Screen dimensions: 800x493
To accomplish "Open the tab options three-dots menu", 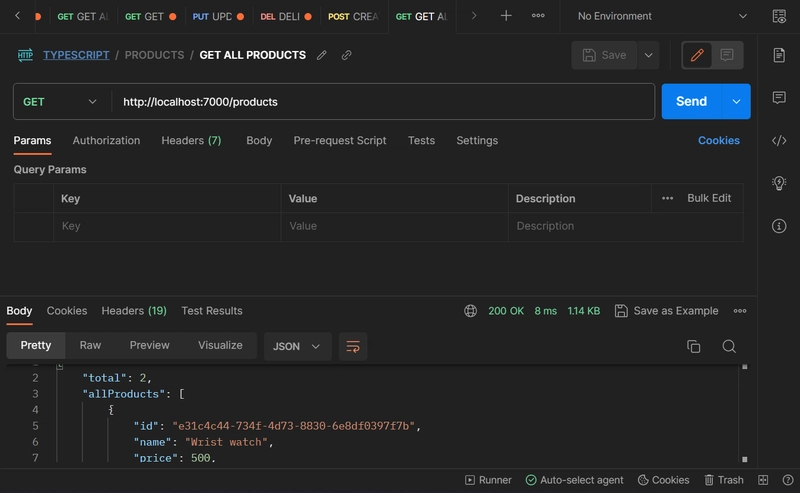I will pyautogui.click(x=538, y=16).
